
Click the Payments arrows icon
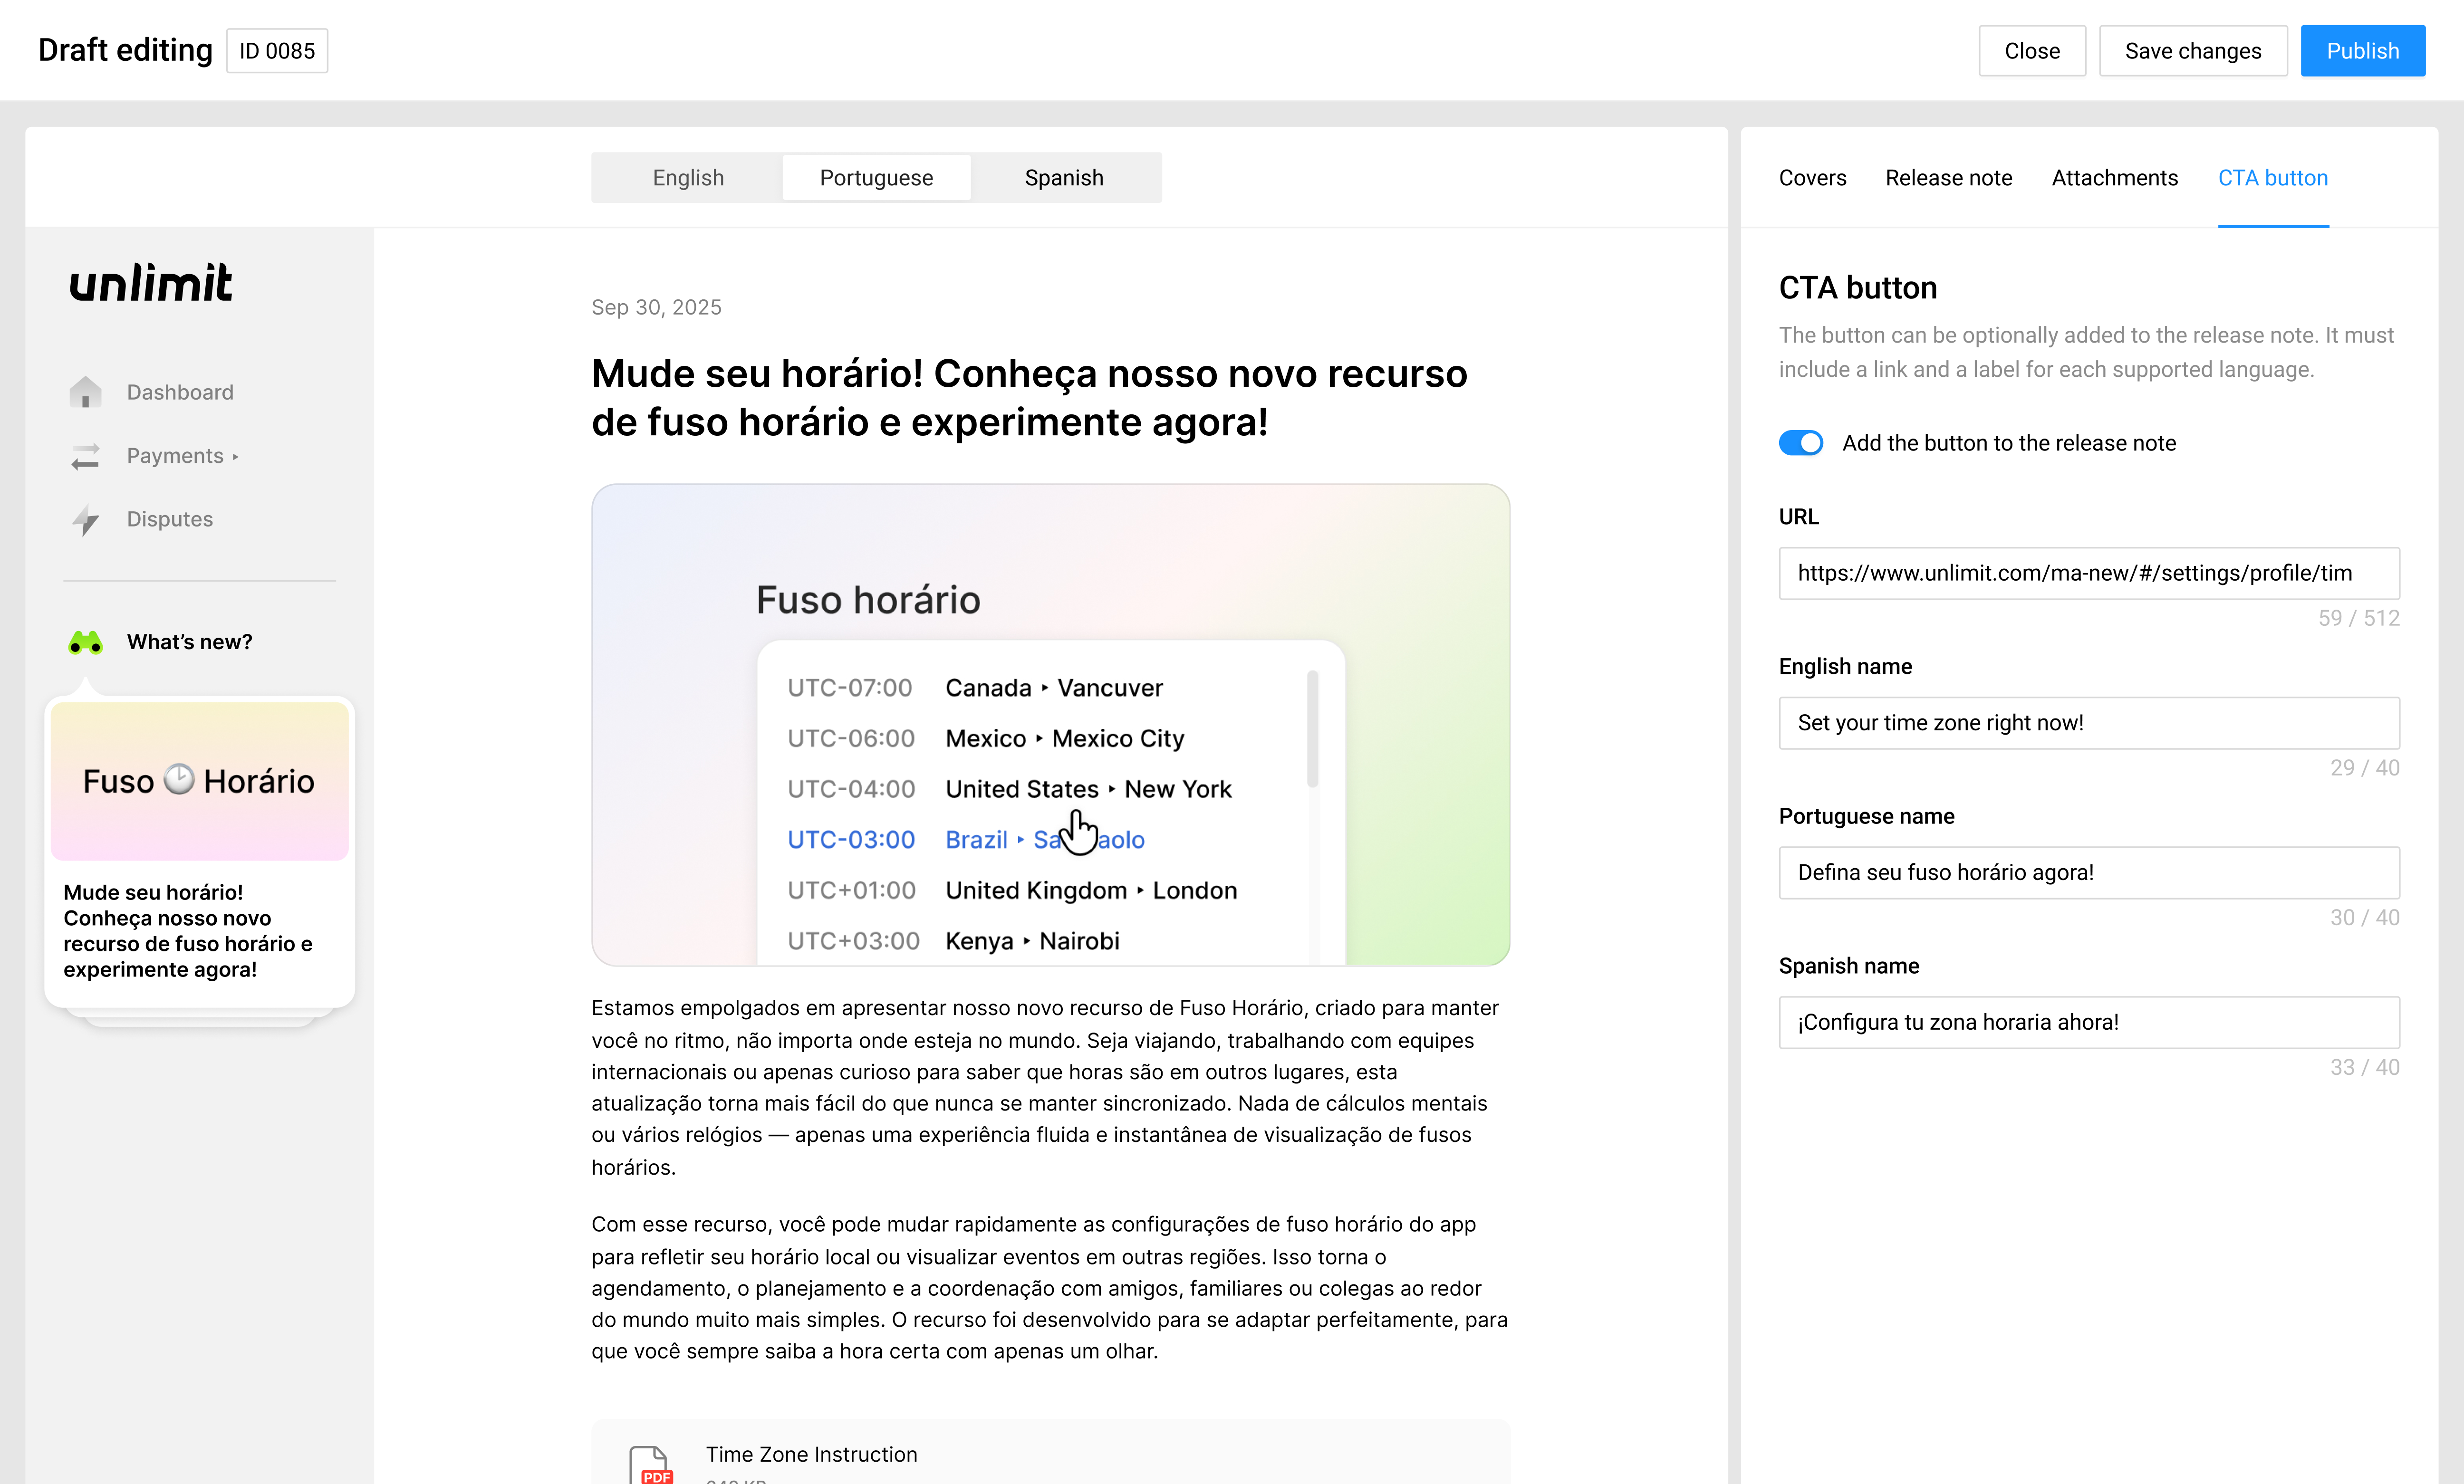pyautogui.click(x=86, y=456)
